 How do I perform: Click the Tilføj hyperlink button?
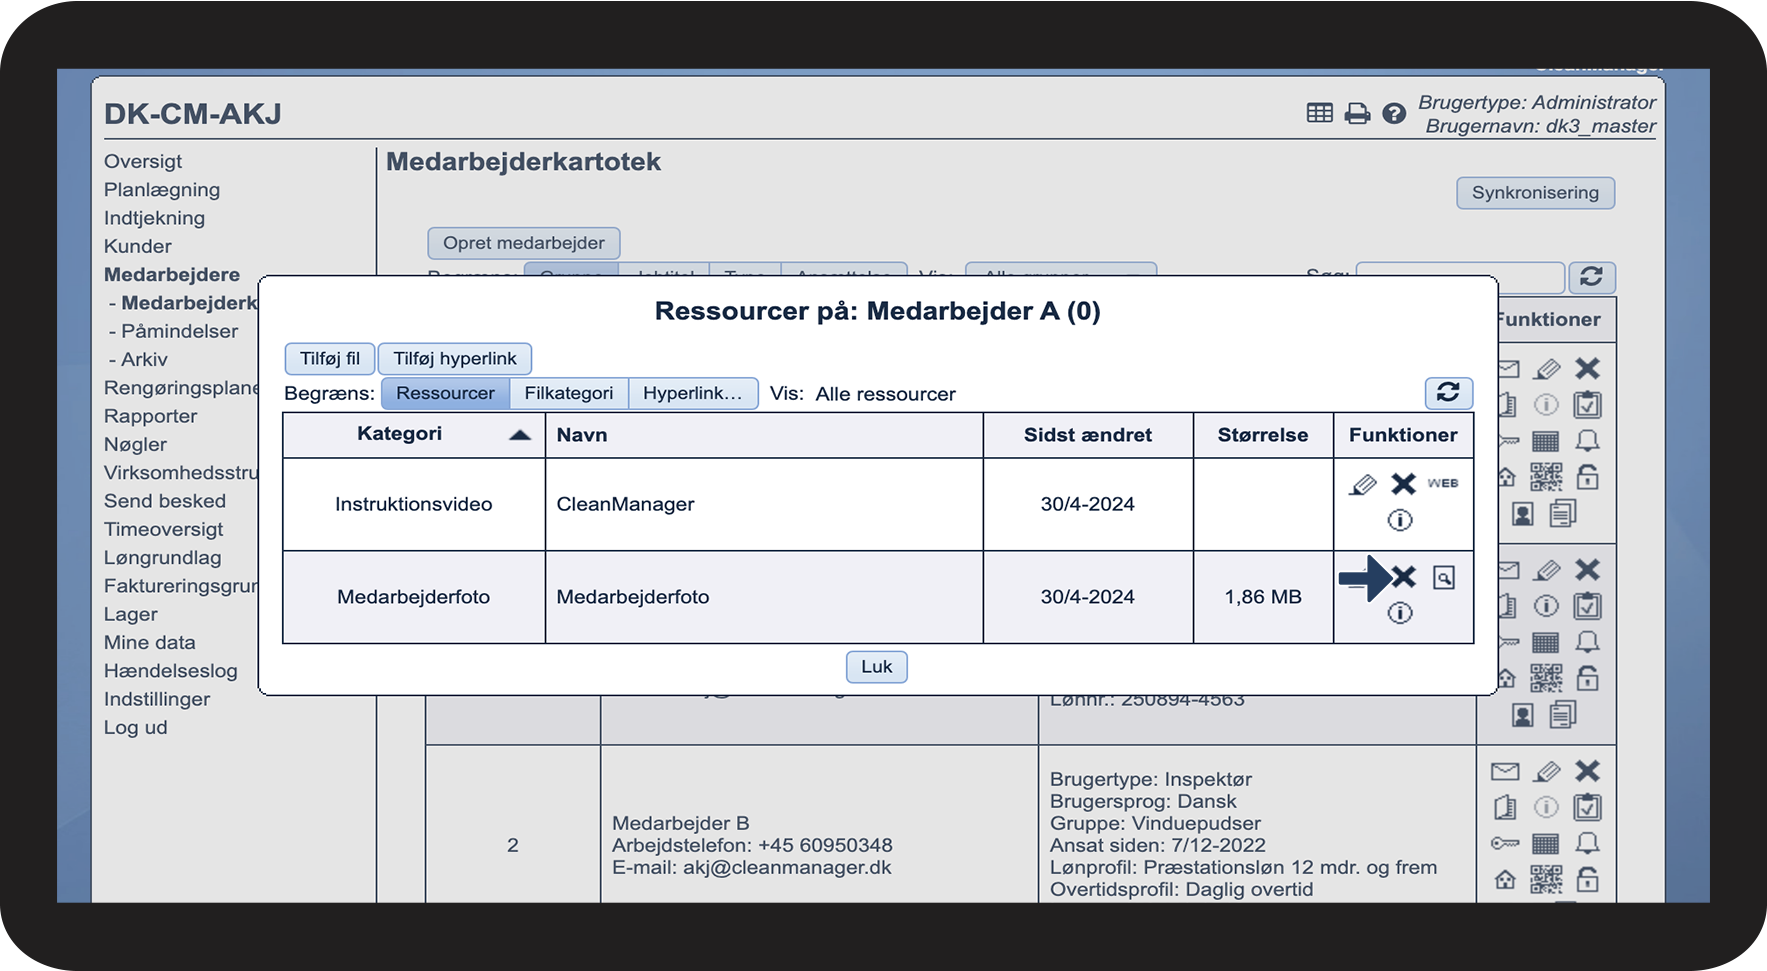[455, 358]
